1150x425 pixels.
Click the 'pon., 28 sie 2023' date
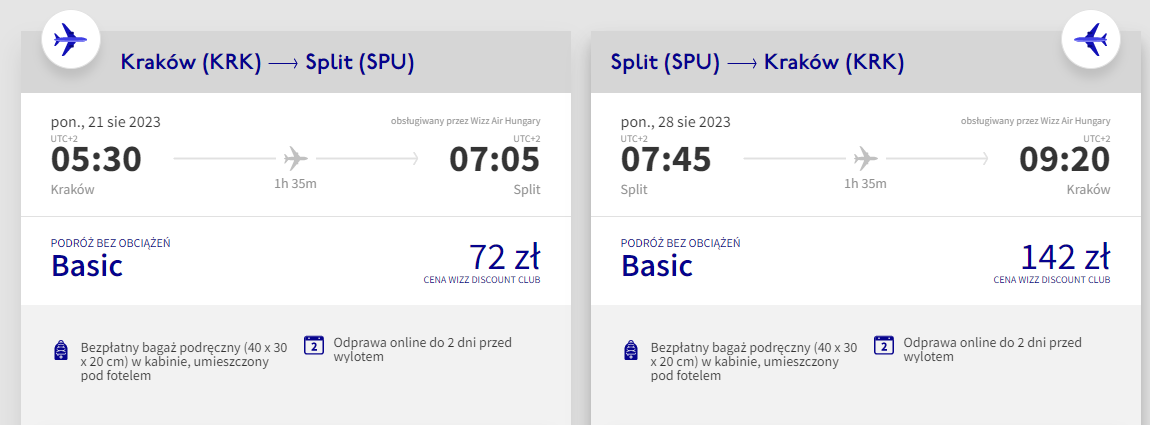tap(675, 122)
